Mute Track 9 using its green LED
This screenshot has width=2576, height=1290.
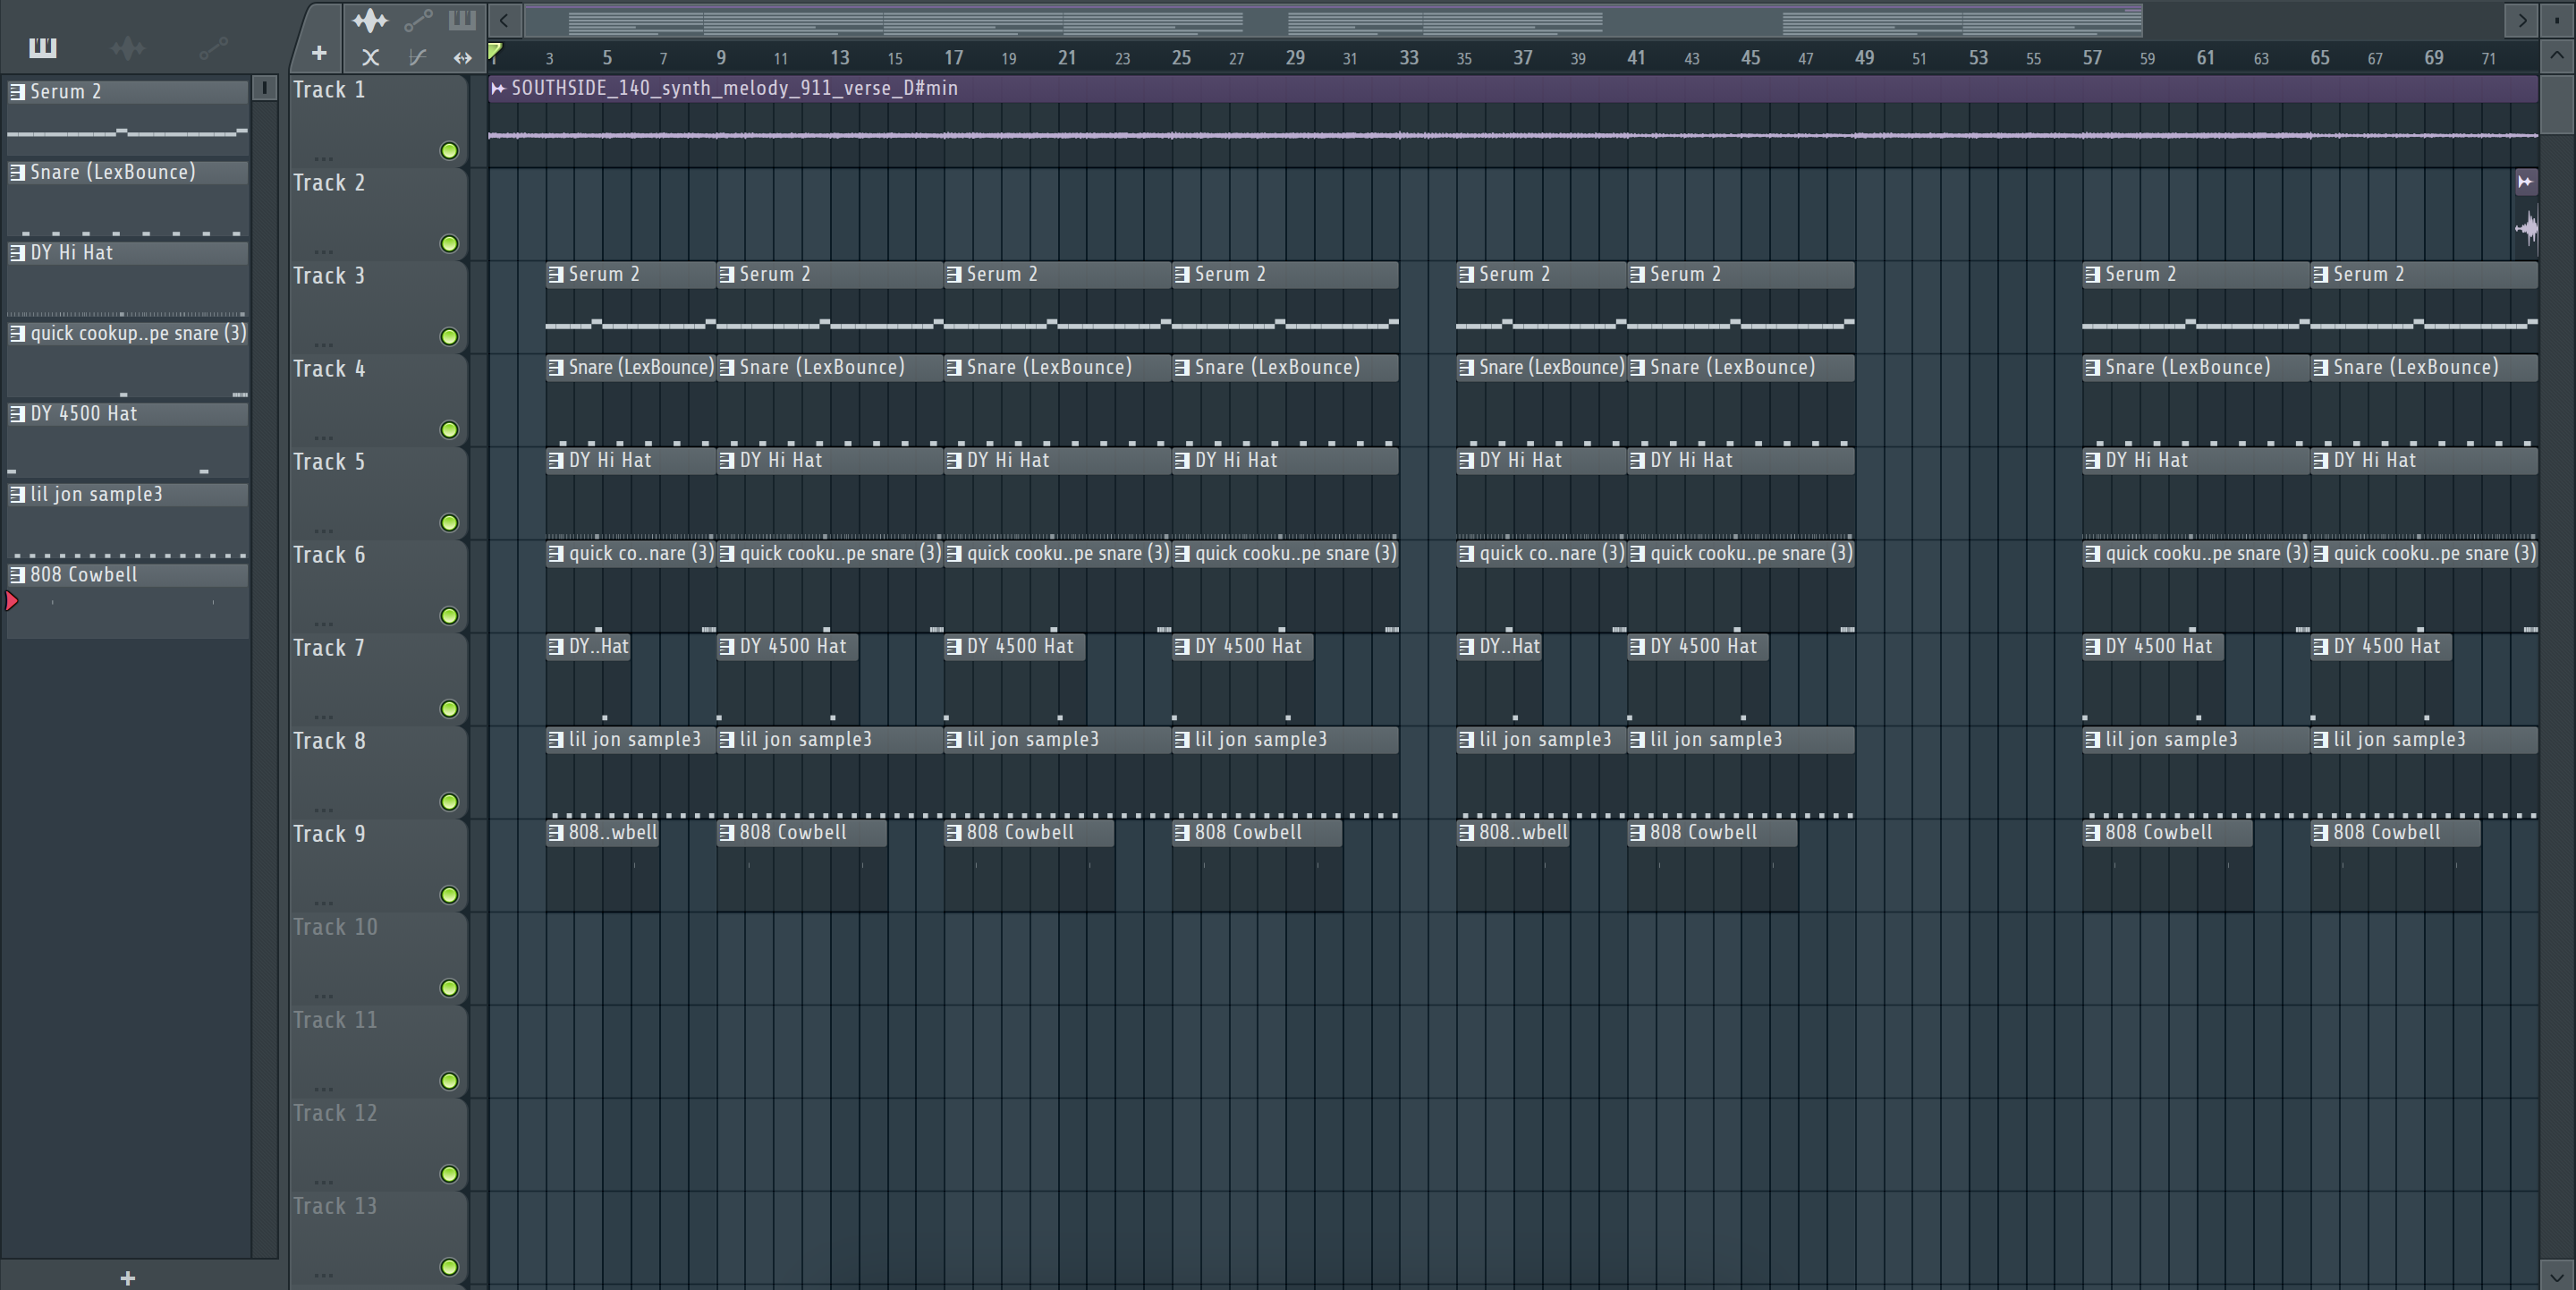coord(450,895)
